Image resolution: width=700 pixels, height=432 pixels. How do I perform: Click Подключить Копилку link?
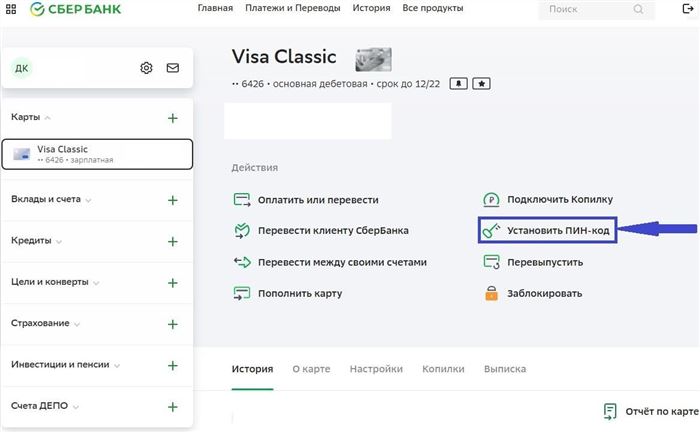(560, 199)
